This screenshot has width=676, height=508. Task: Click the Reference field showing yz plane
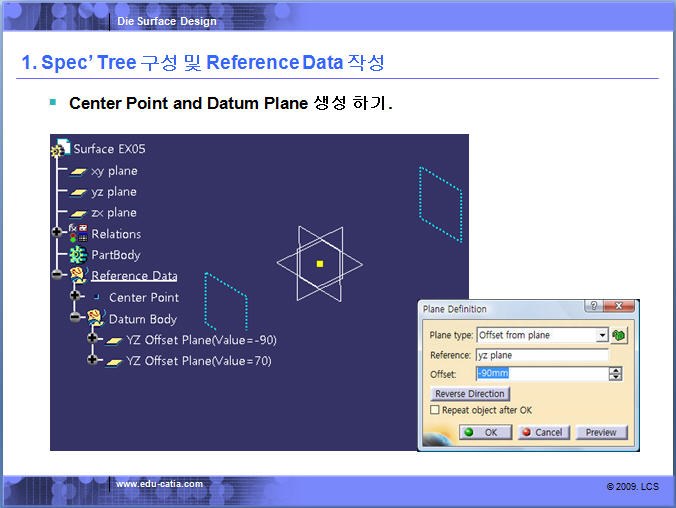pos(542,355)
